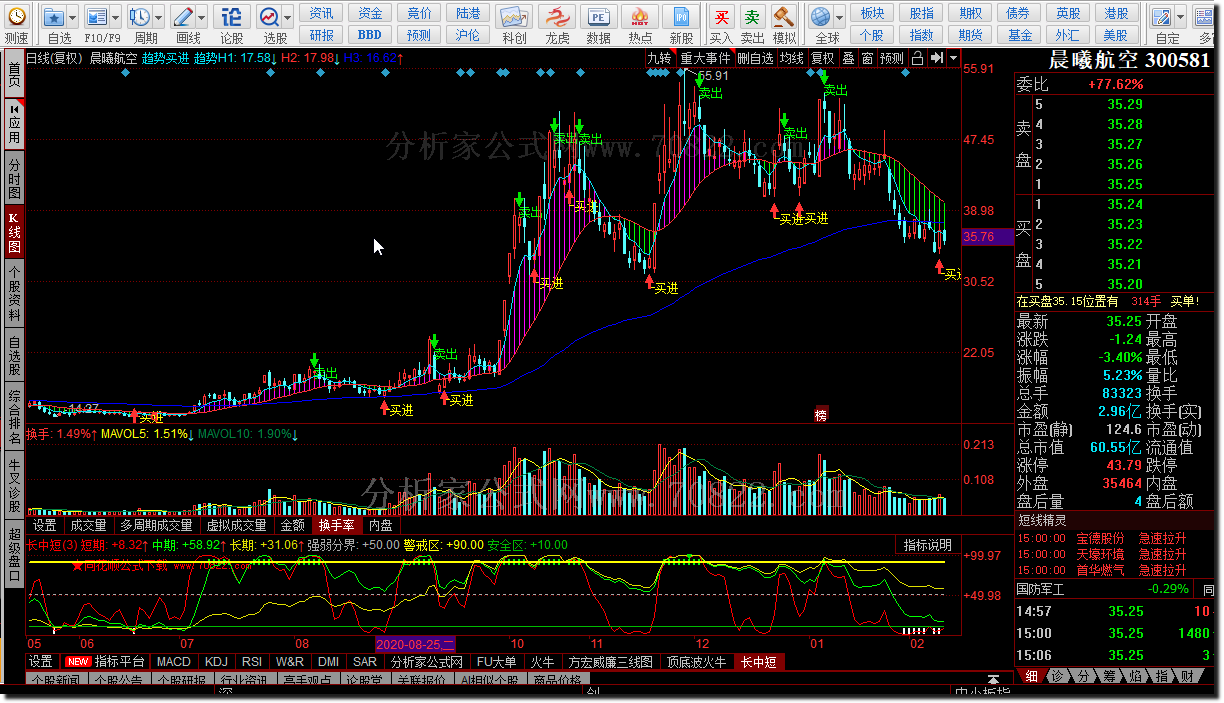Viewport: 1224px width, 703px height.
Task: Select the 画线 drawing pencil tool
Action: coord(184,16)
